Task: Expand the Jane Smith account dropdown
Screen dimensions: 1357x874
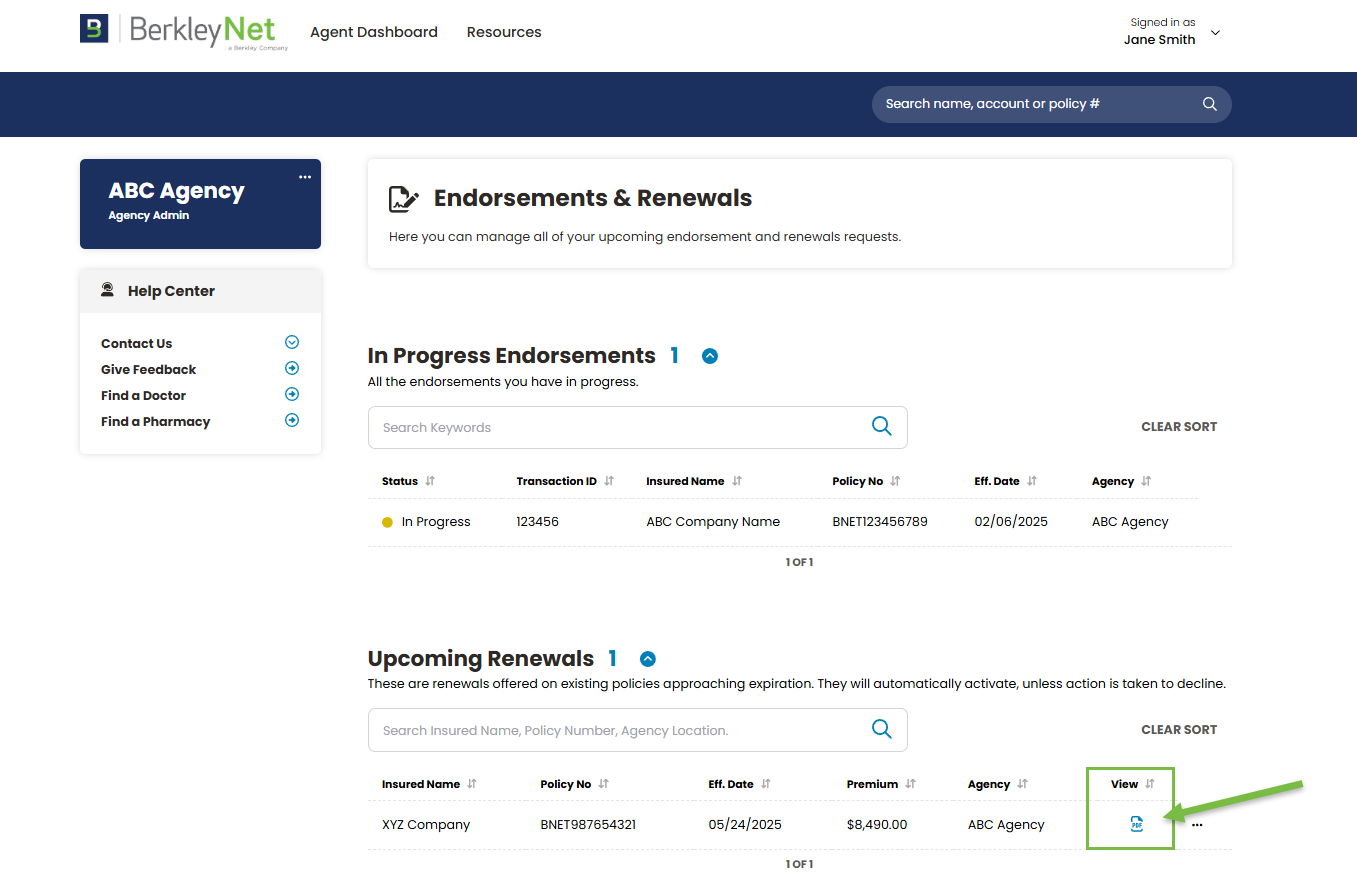Action: coord(1215,33)
